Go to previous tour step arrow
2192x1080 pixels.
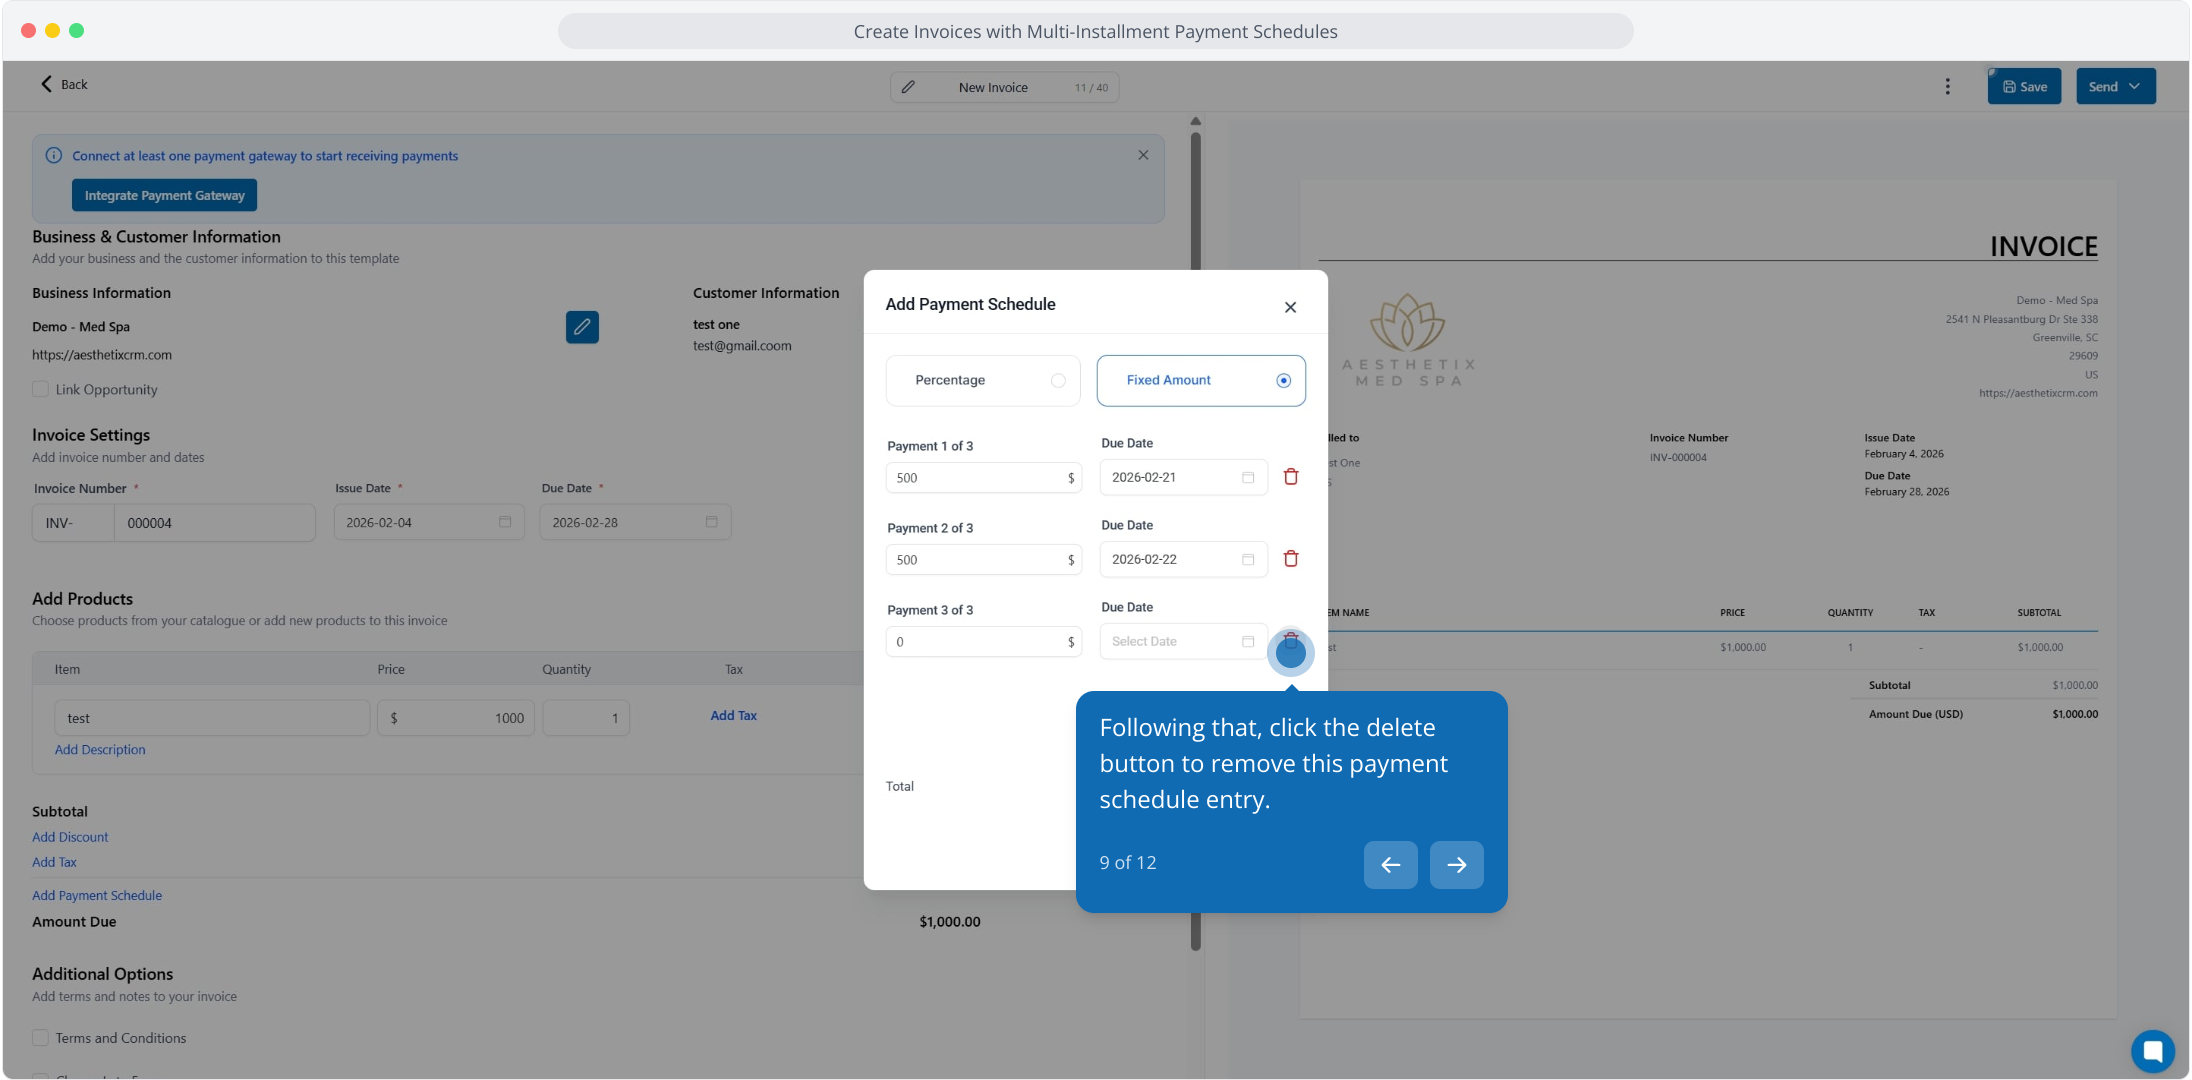(1390, 865)
